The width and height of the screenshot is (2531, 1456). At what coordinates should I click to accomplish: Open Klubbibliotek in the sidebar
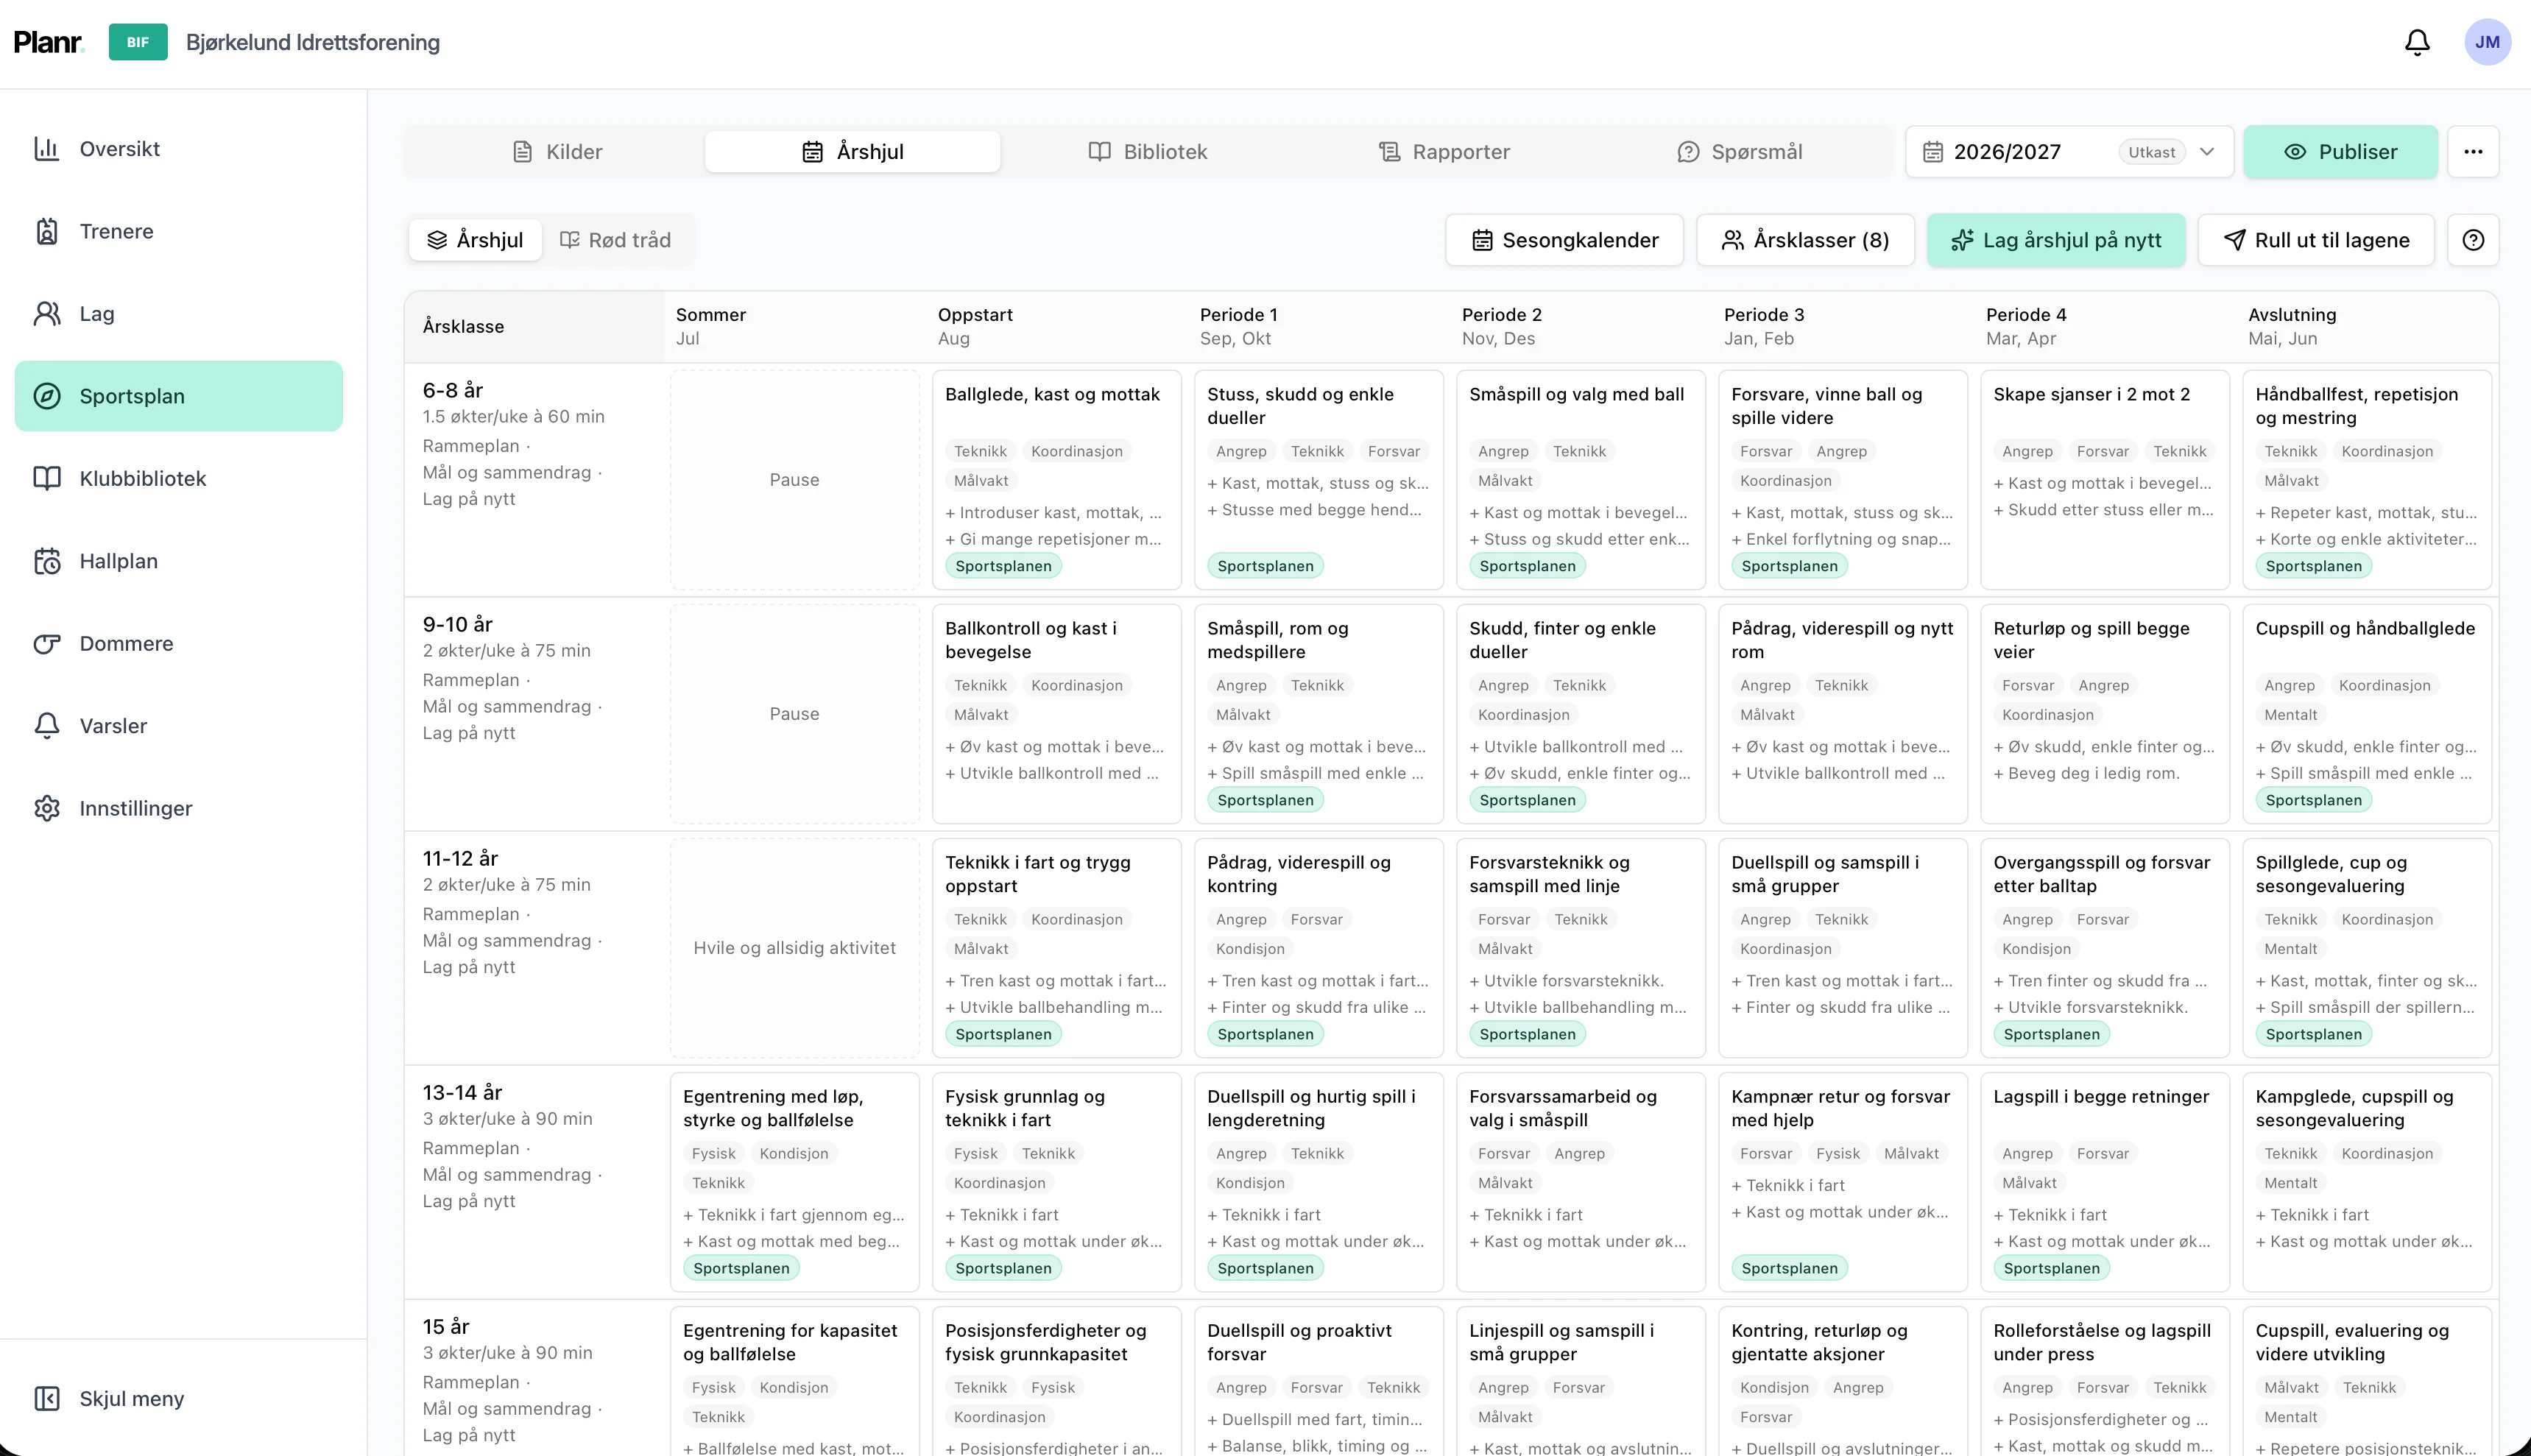pyautogui.click(x=179, y=479)
